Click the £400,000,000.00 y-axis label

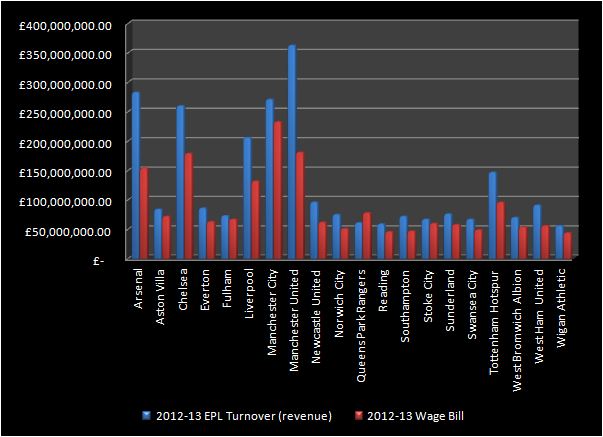click(62, 25)
